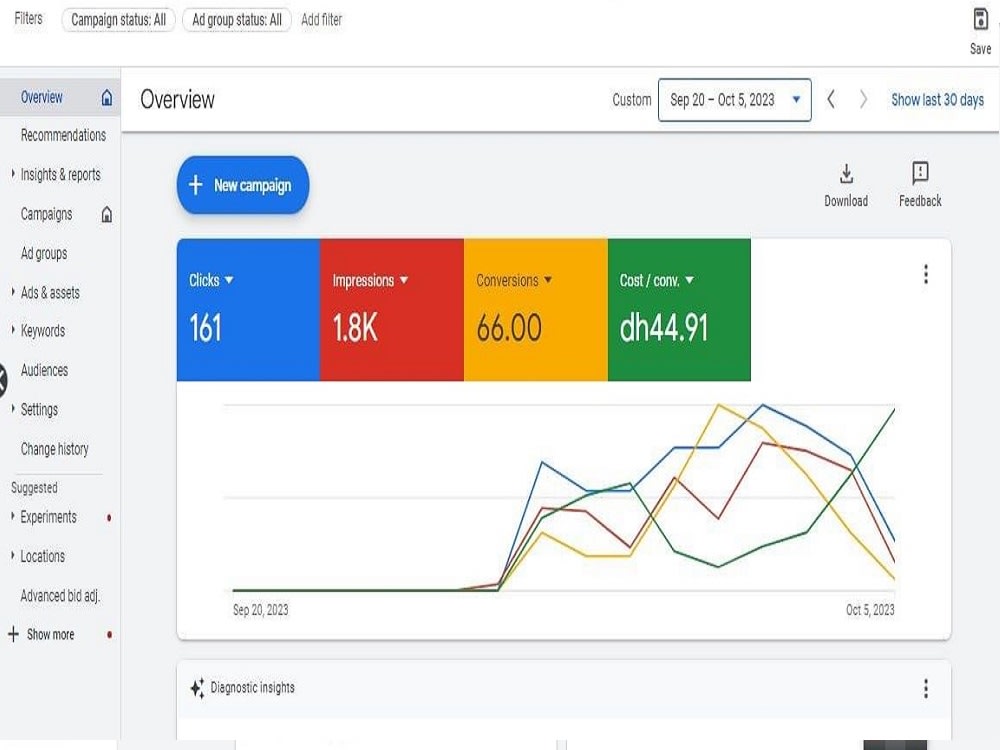Click the Oct 5, 2023 axis label
This screenshot has width=1000, height=750.
pos(870,610)
